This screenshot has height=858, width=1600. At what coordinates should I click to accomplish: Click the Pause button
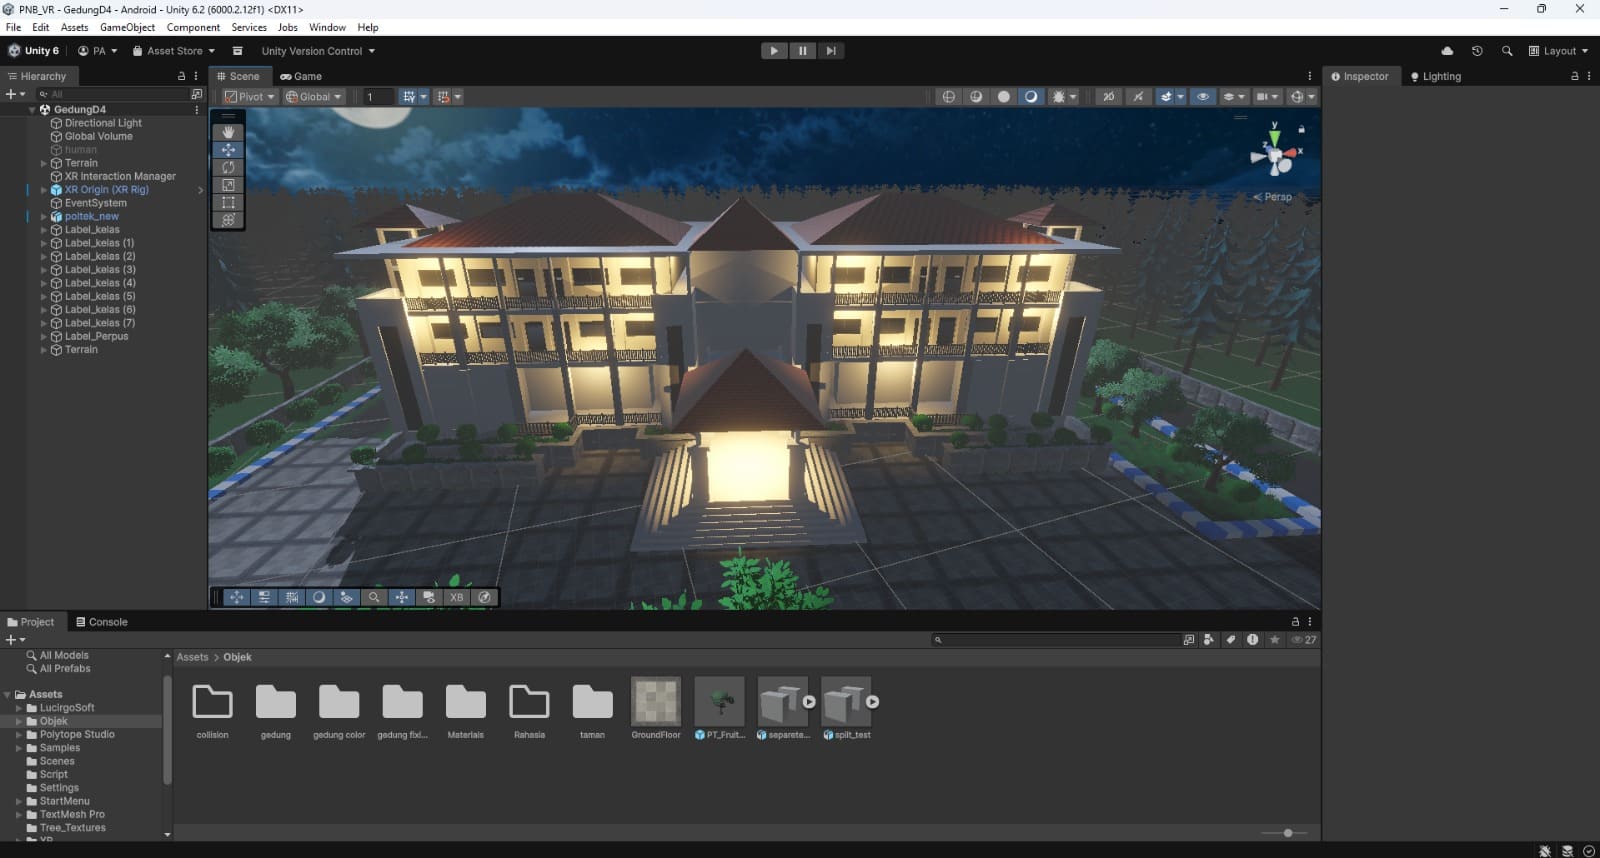pyautogui.click(x=802, y=51)
